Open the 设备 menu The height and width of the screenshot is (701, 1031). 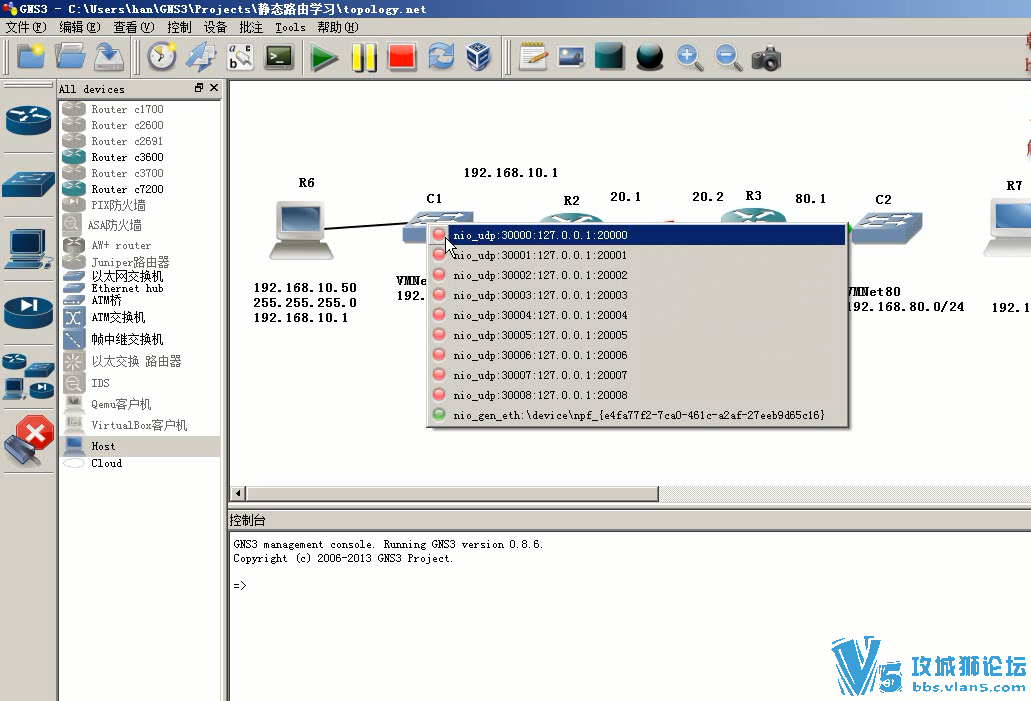click(x=215, y=27)
